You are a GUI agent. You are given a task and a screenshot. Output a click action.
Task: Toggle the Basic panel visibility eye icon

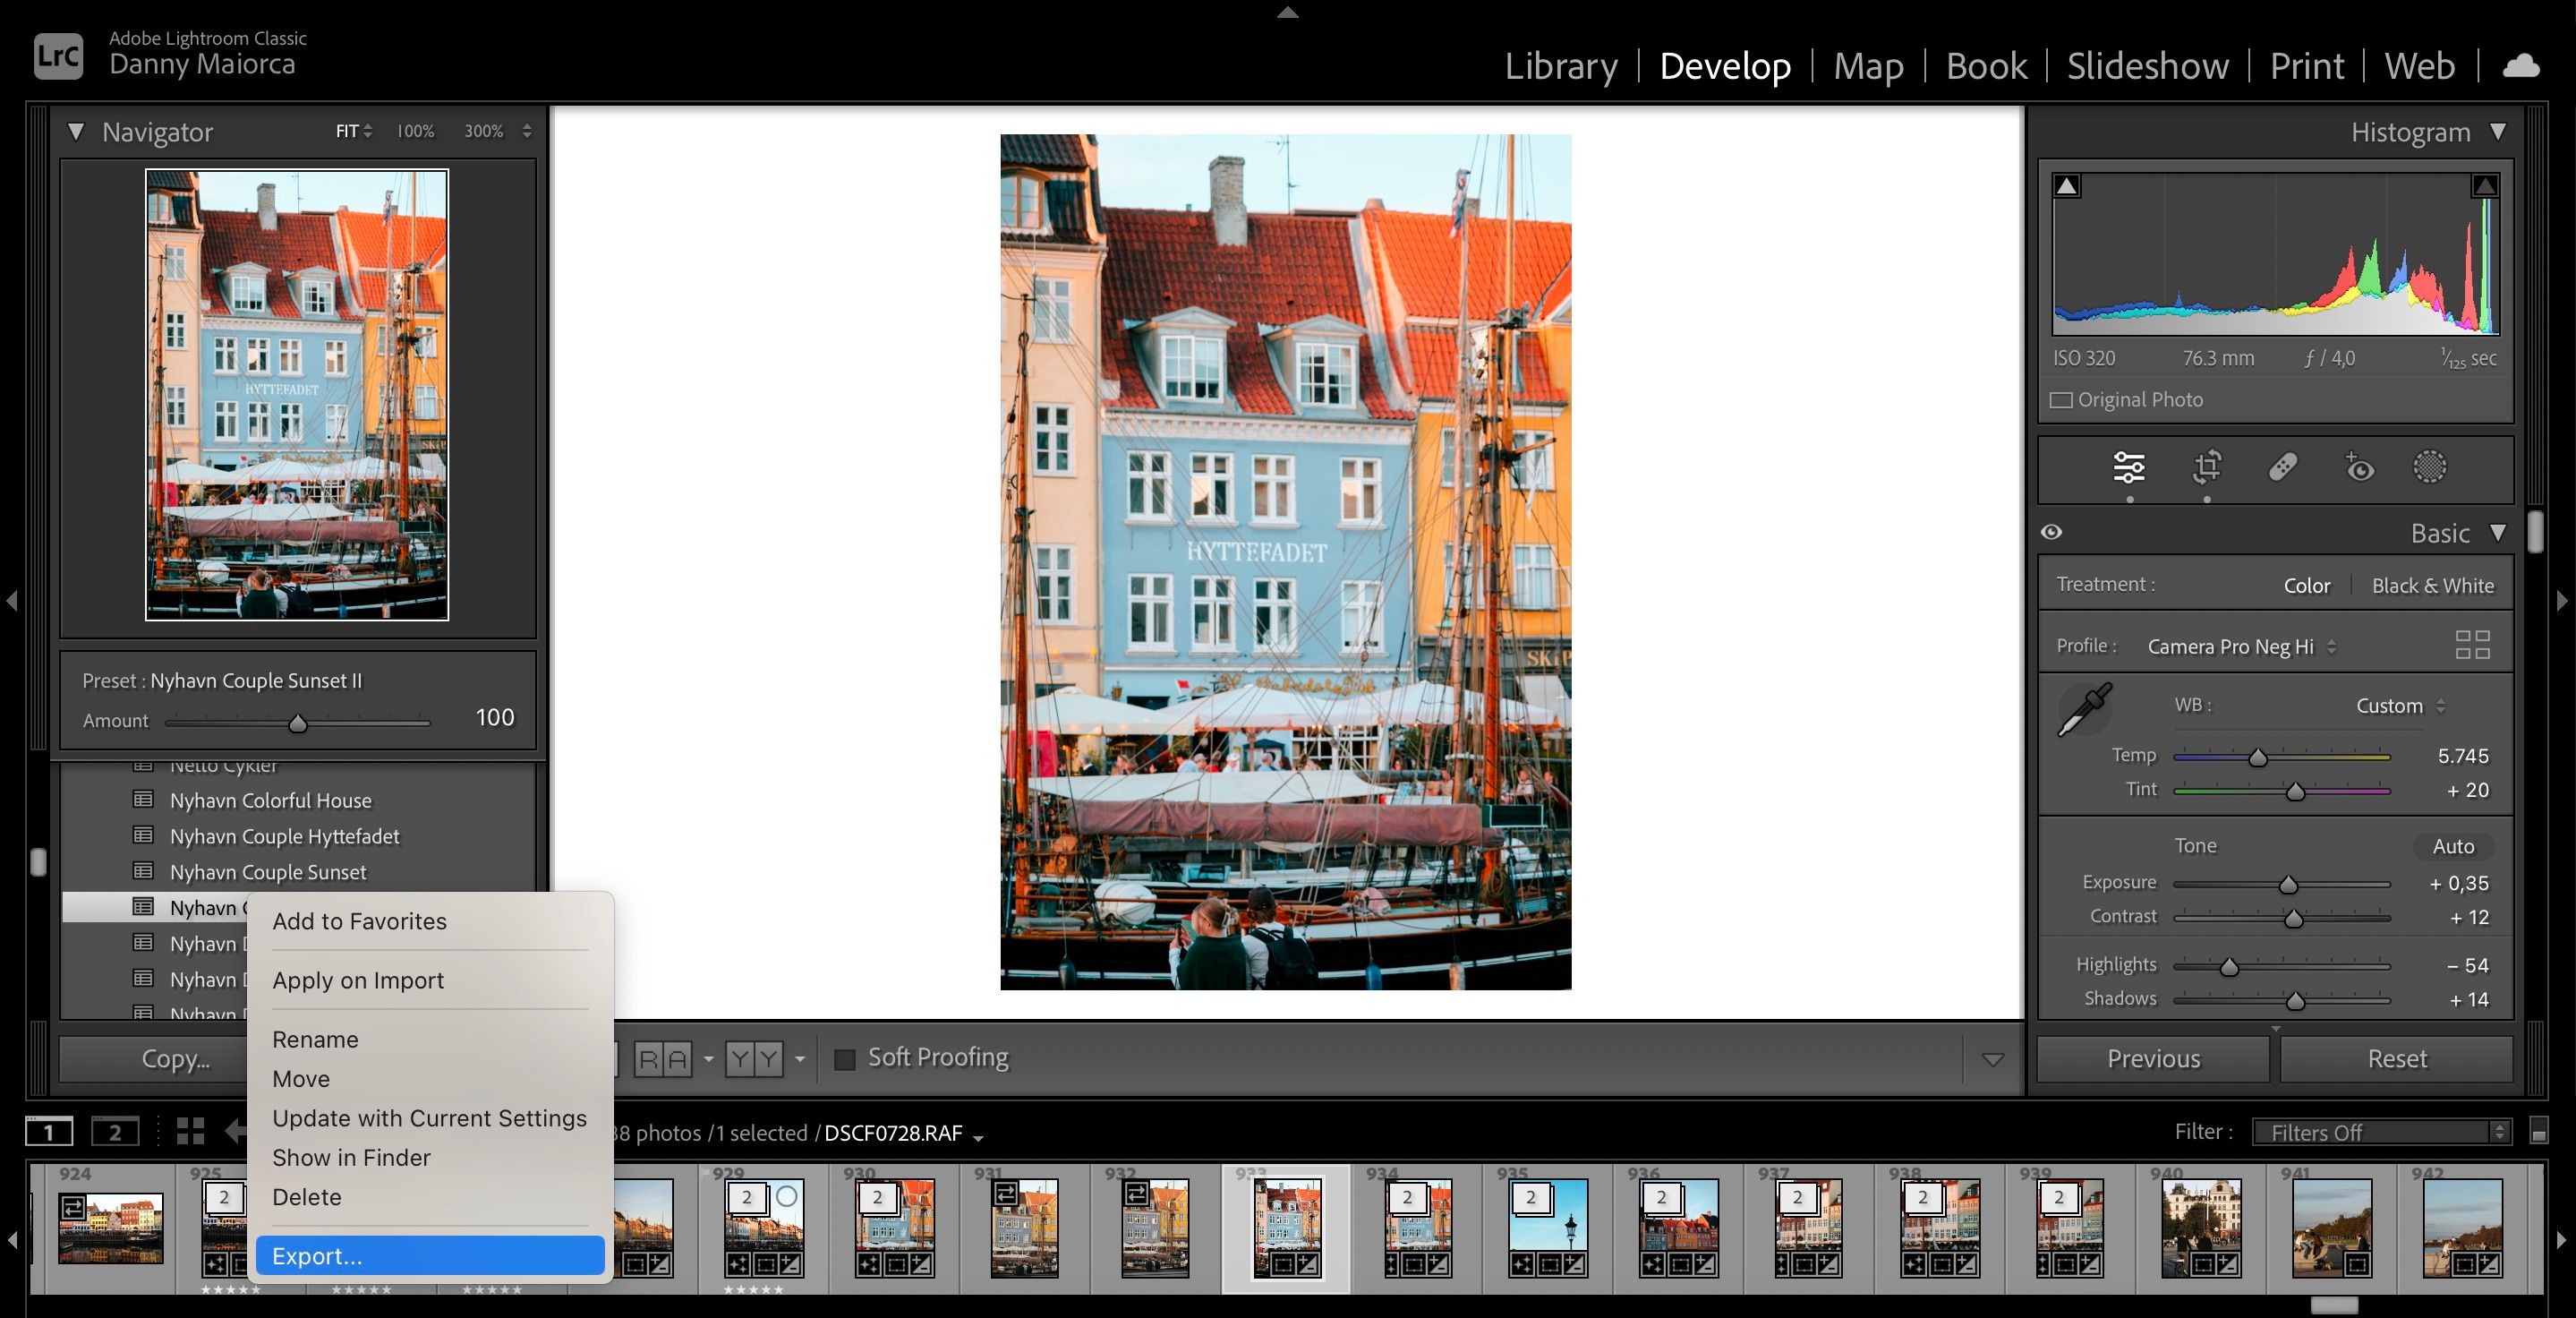tap(2051, 532)
